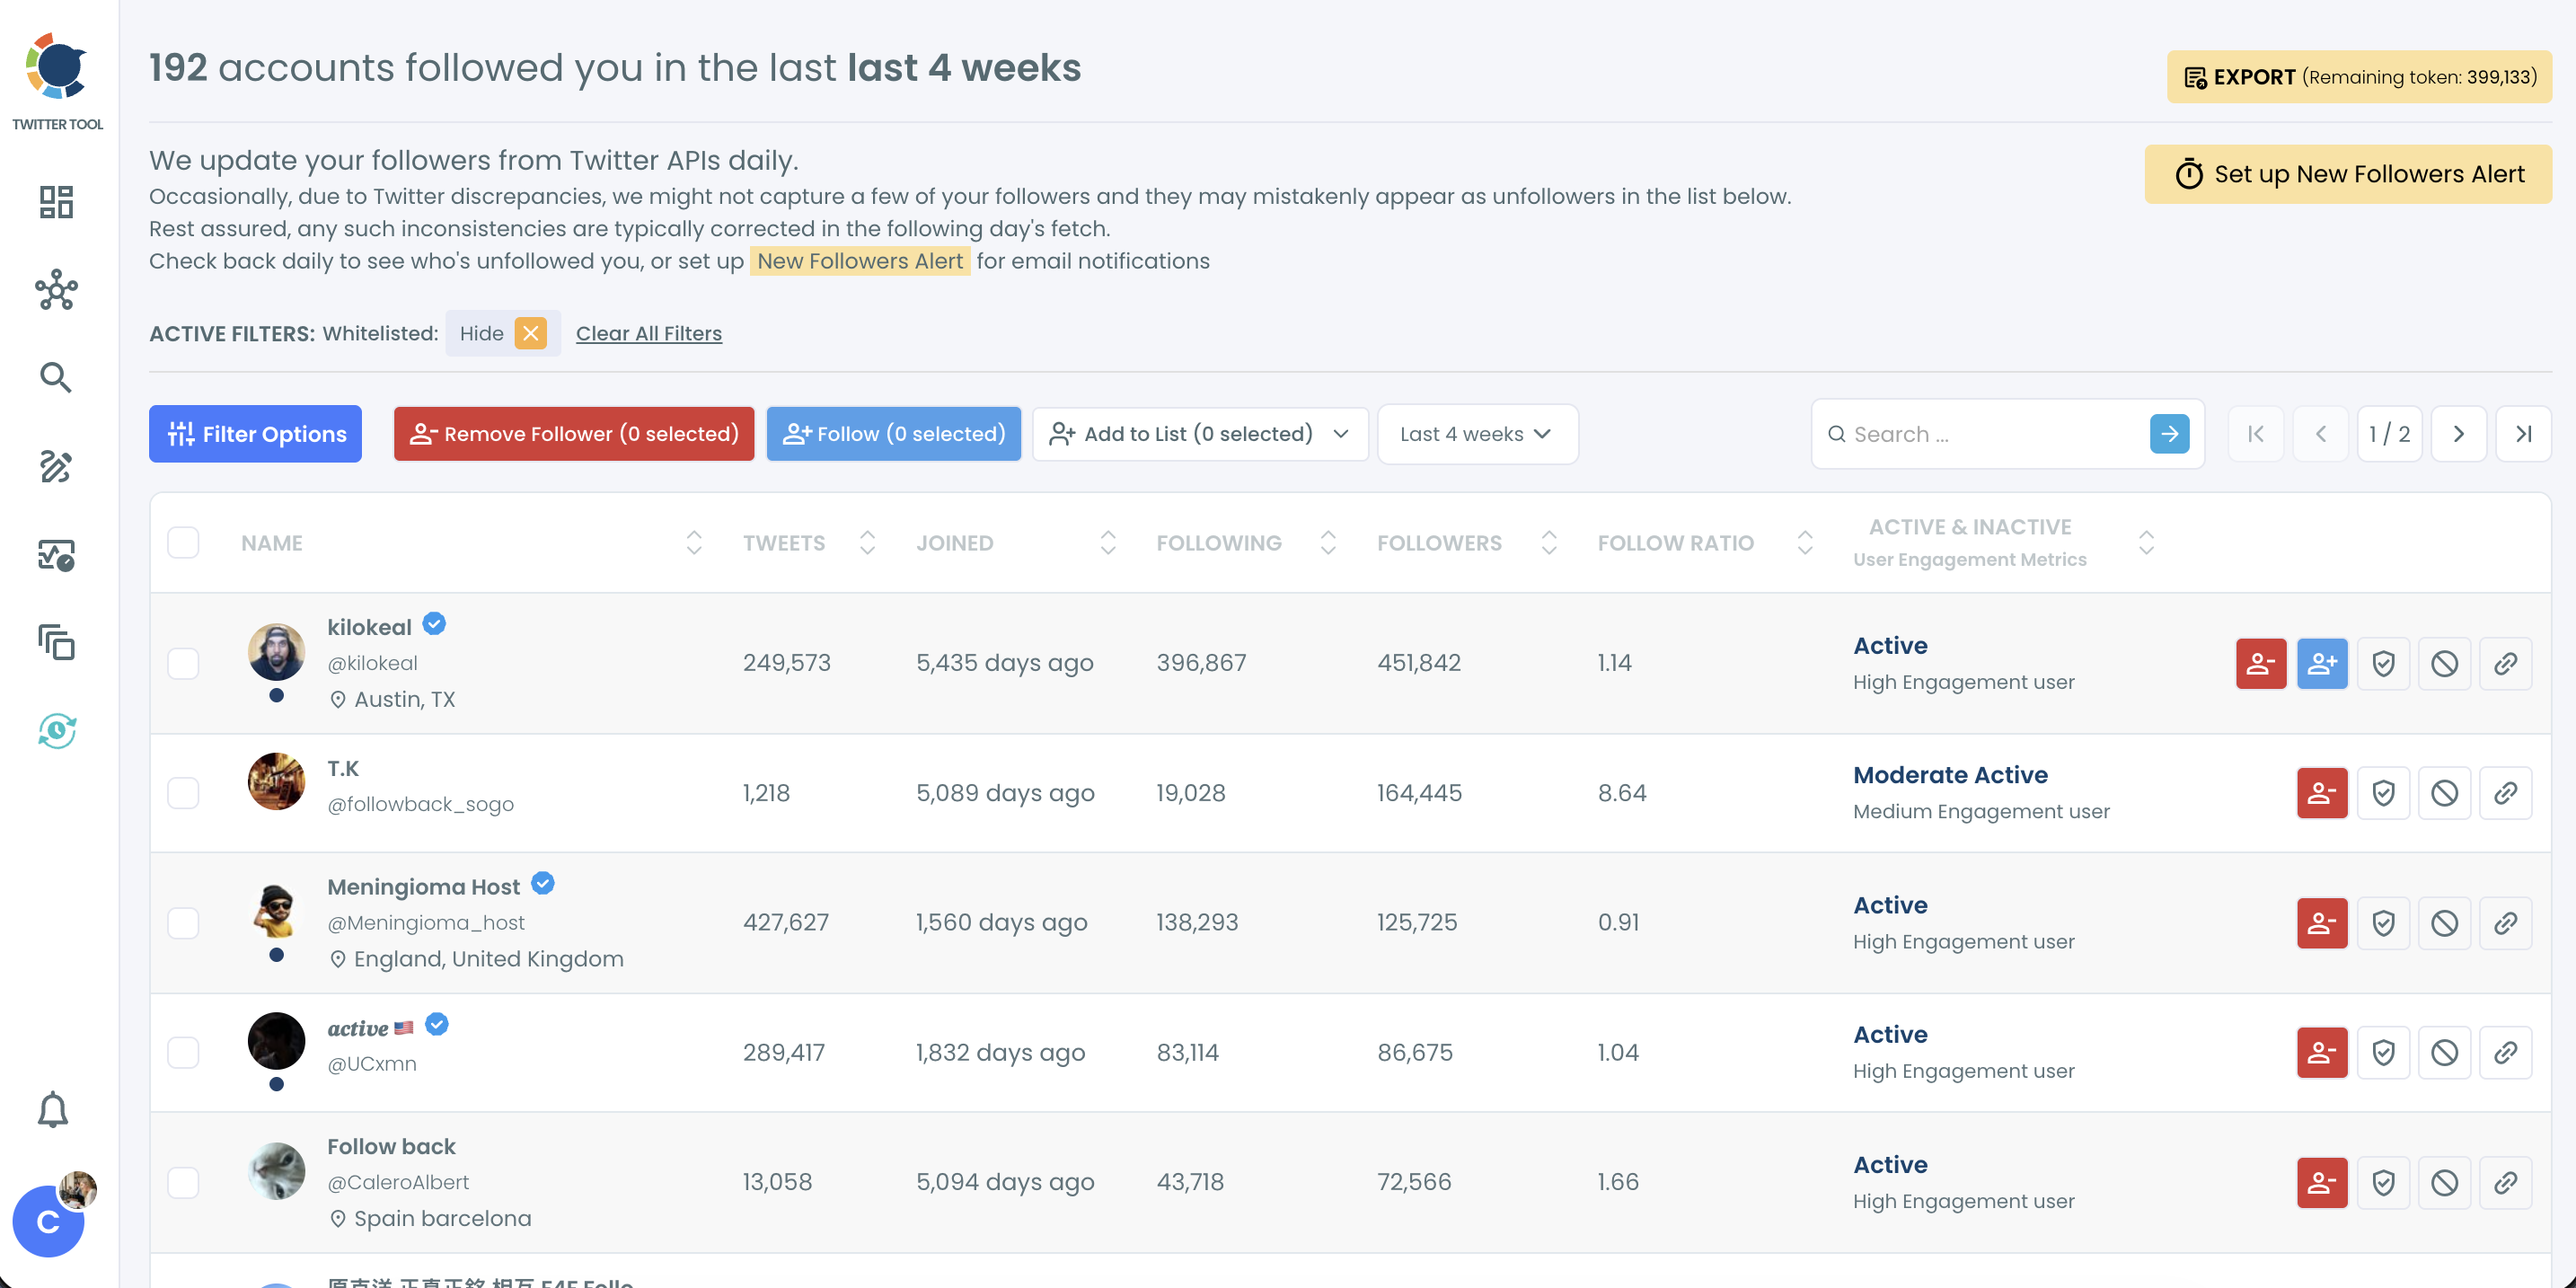Toggle the select-all checkbox in header

point(183,542)
